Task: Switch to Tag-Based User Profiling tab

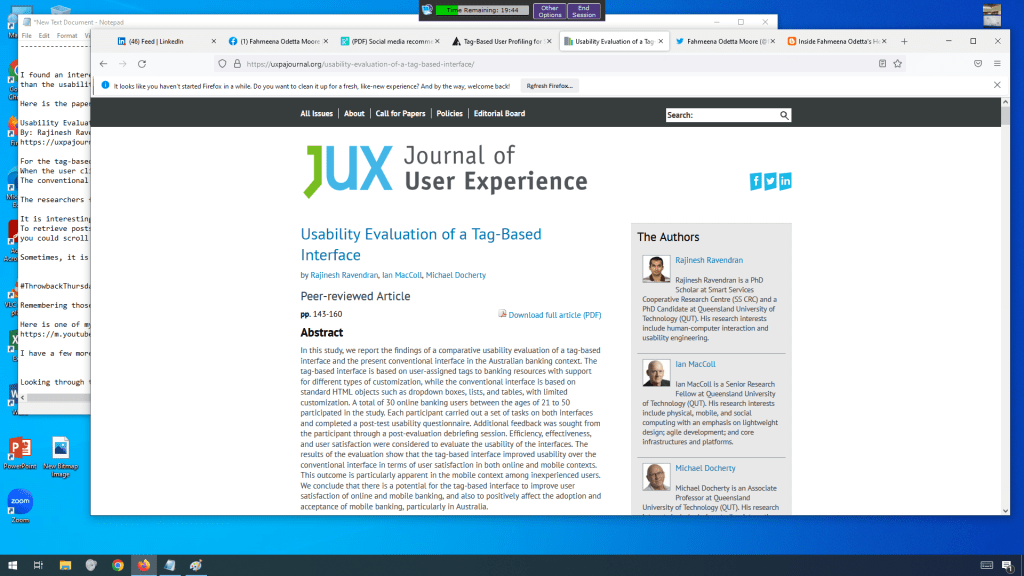Action: click(x=498, y=41)
